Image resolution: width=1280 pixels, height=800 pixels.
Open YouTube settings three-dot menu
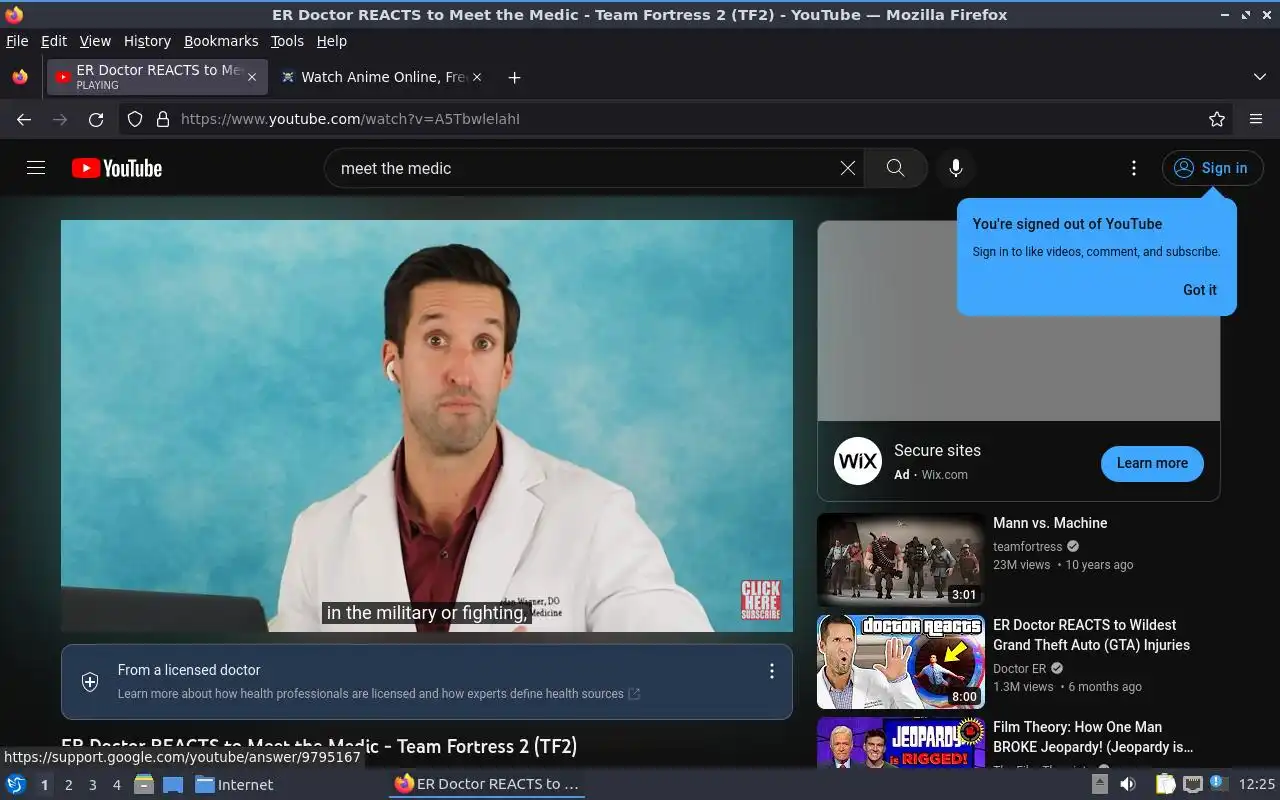pos(1133,168)
